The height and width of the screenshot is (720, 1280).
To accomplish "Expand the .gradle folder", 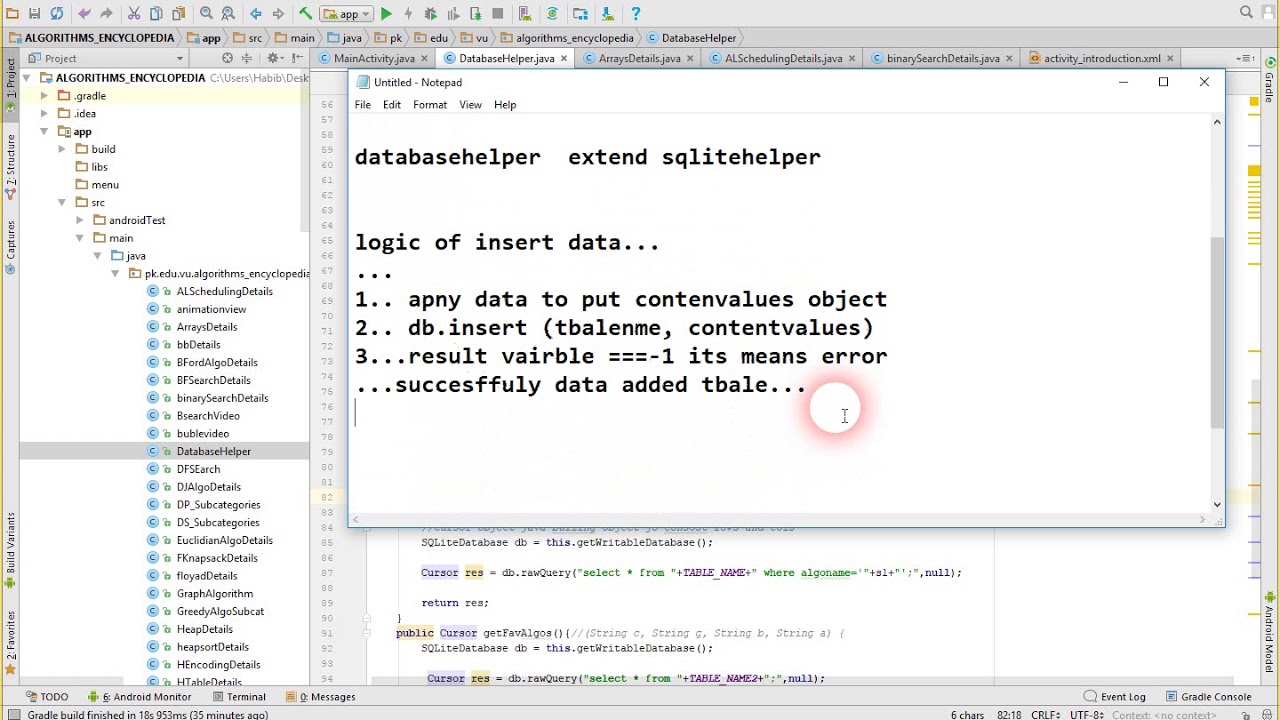I will pos(44,96).
